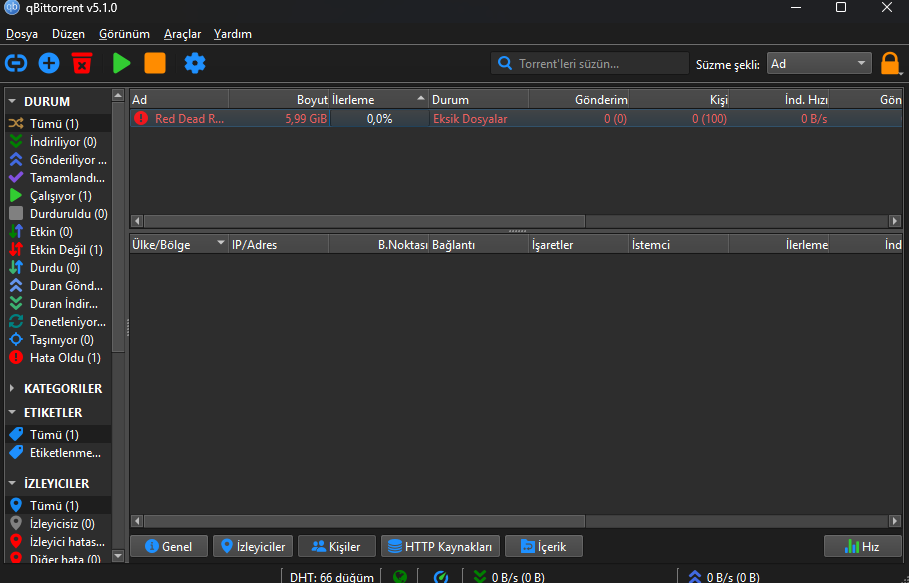
Task: Start torrent with green play icon
Action: [x=121, y=63]
